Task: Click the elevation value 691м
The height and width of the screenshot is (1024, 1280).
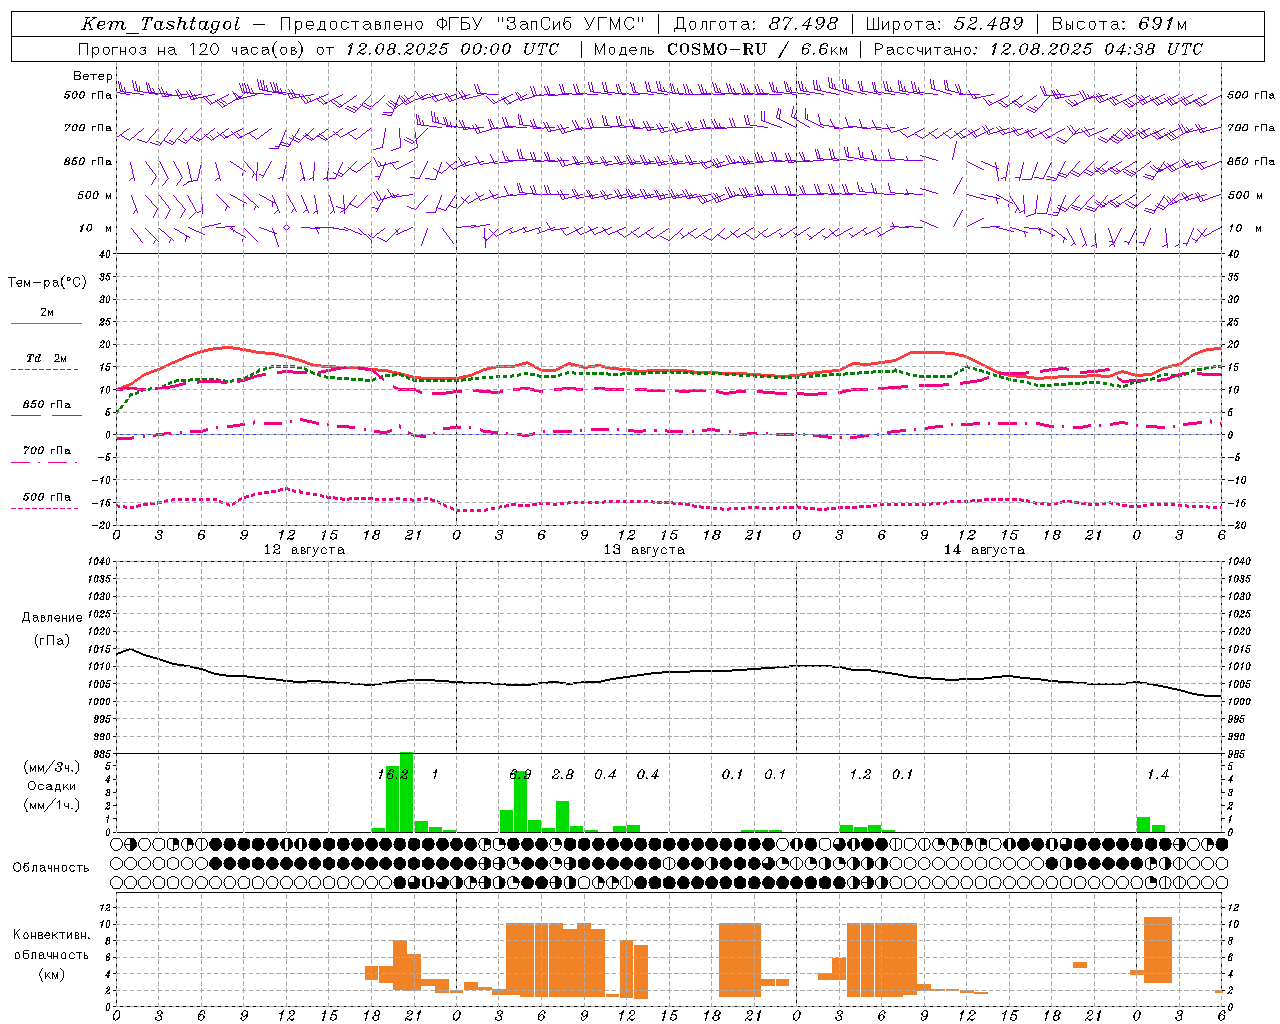Action: (1161, 24)
